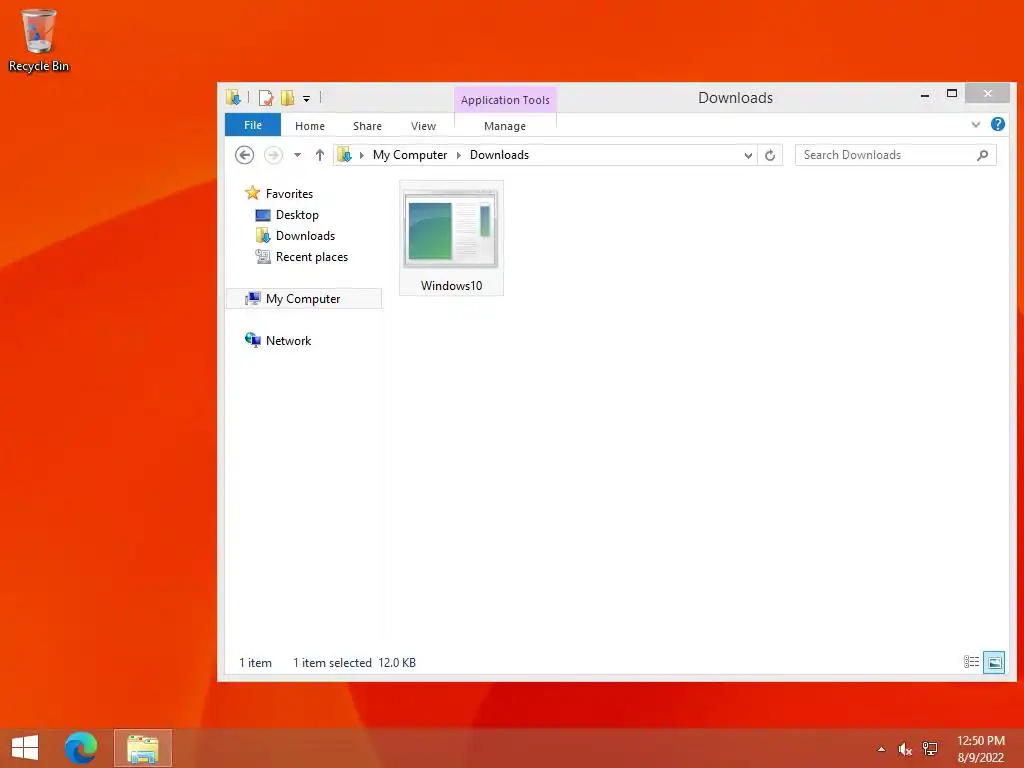Click the search magnifier icon

click(982, 155)
